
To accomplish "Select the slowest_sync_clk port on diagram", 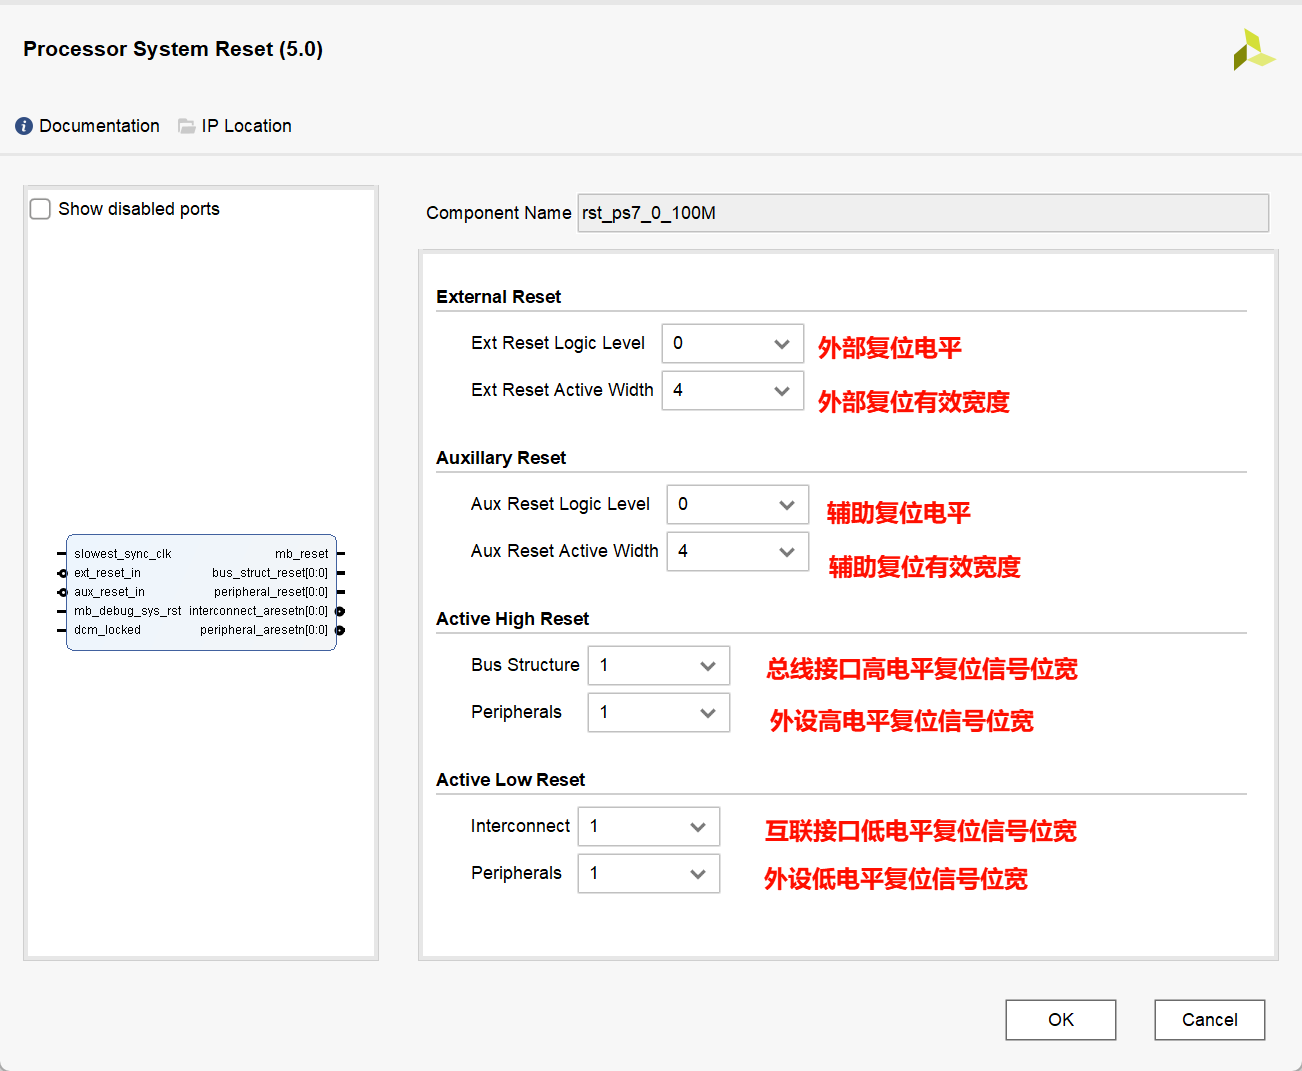I will tap(122, 554).
